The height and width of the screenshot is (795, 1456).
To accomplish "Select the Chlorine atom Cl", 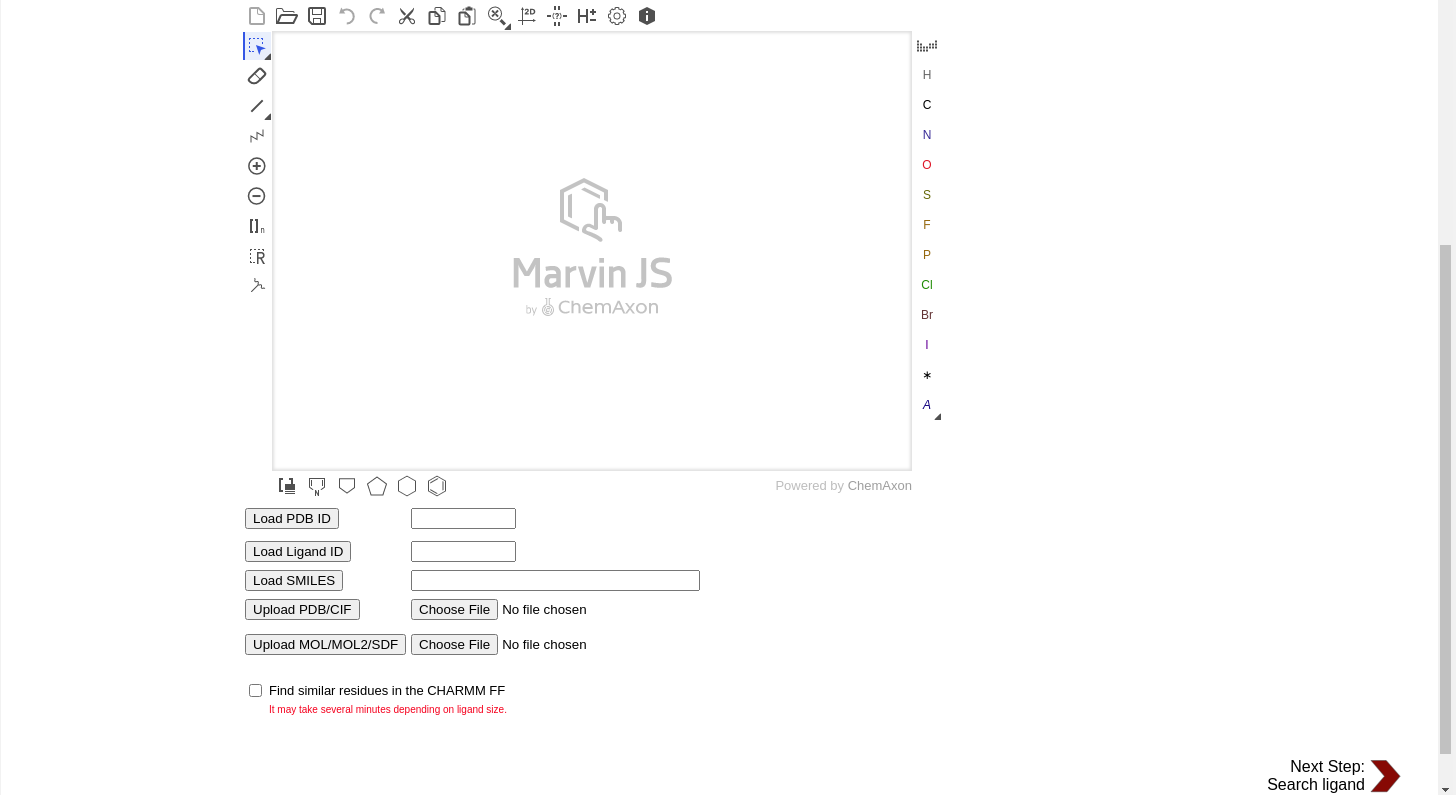I will click(x=927, y=285).
